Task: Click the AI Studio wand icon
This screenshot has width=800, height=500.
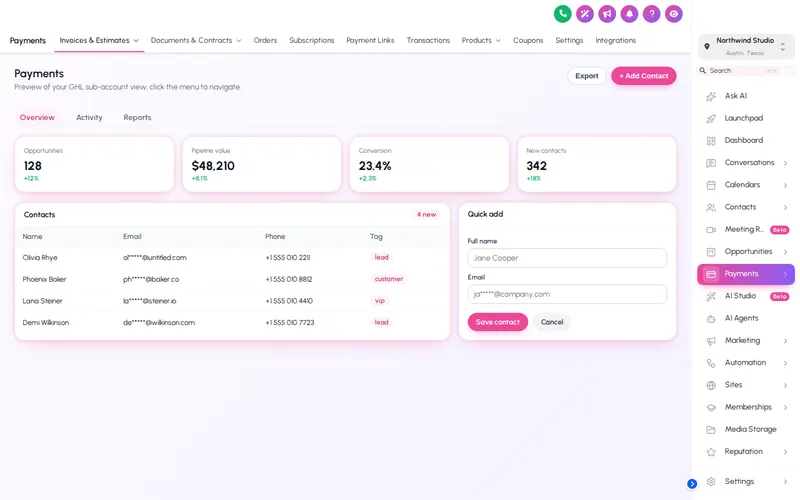Action: (711, 296)
